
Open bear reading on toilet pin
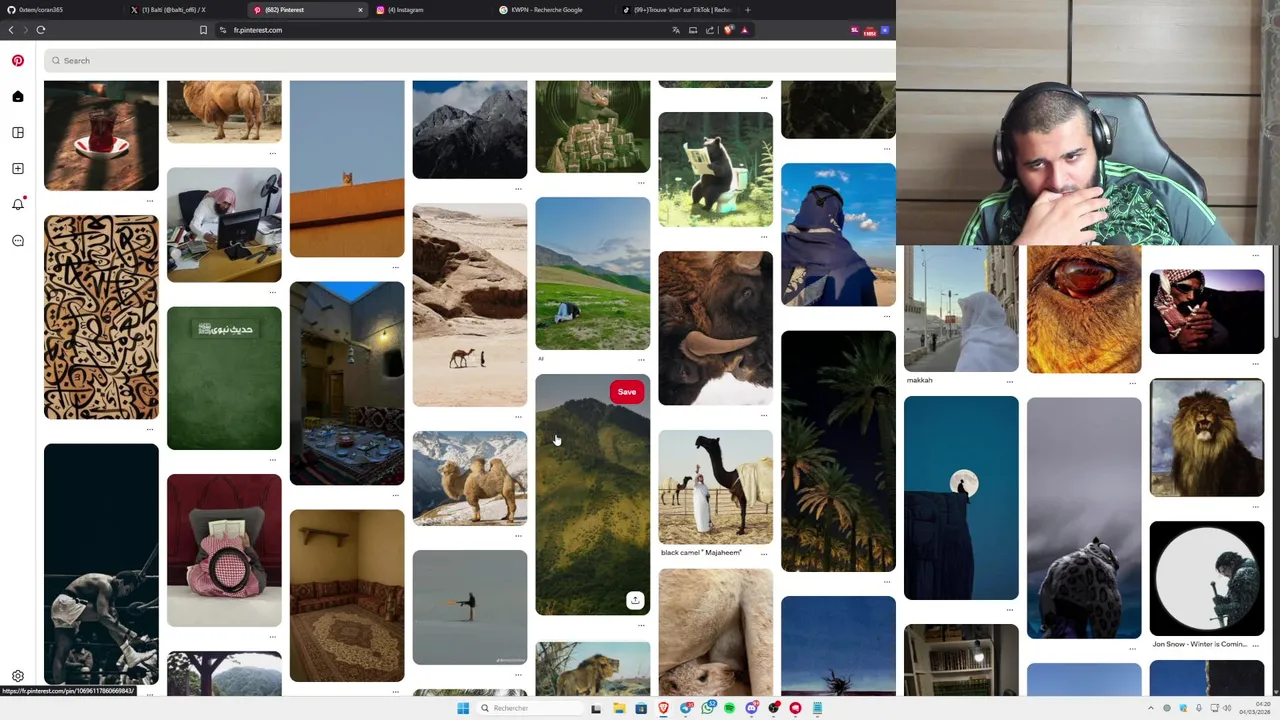[x=715, y=170]
